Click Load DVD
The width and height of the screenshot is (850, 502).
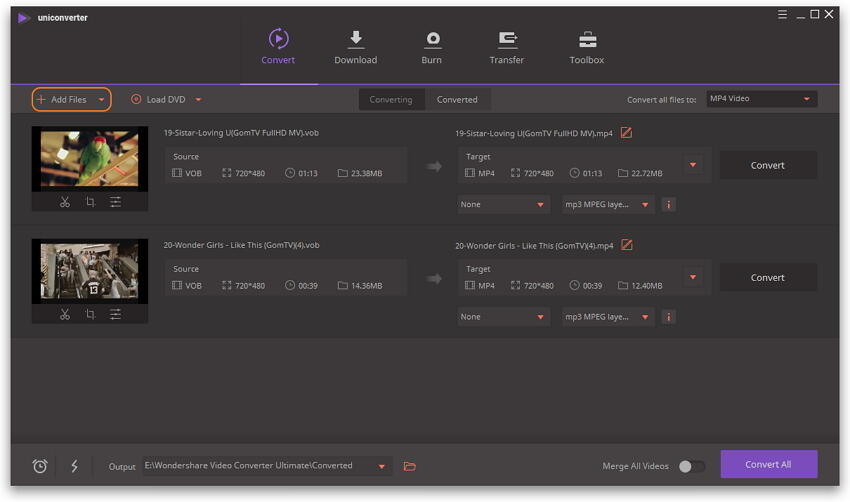(158, 100)
